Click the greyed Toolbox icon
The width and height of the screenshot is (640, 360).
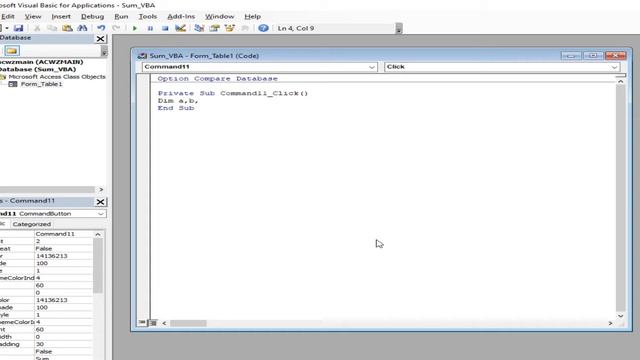pyautogui.click(x=245, y=28)
